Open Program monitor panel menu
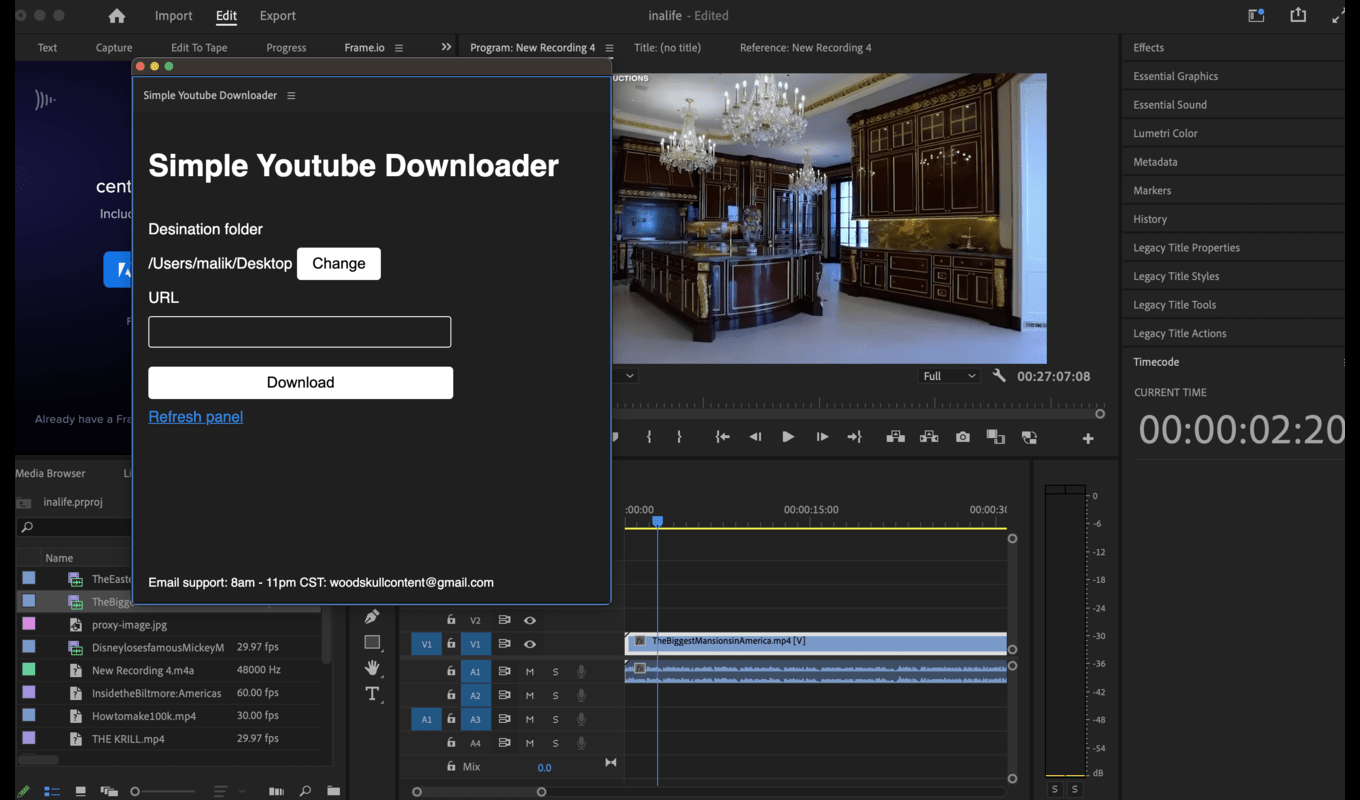 click(609, 48)
